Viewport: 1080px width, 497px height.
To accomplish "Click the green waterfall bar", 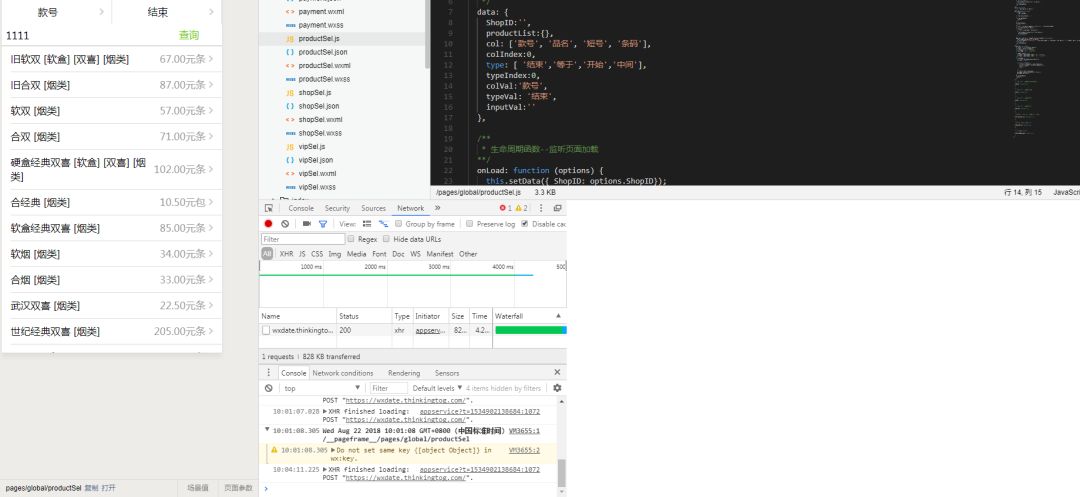I will coord(529,330).
